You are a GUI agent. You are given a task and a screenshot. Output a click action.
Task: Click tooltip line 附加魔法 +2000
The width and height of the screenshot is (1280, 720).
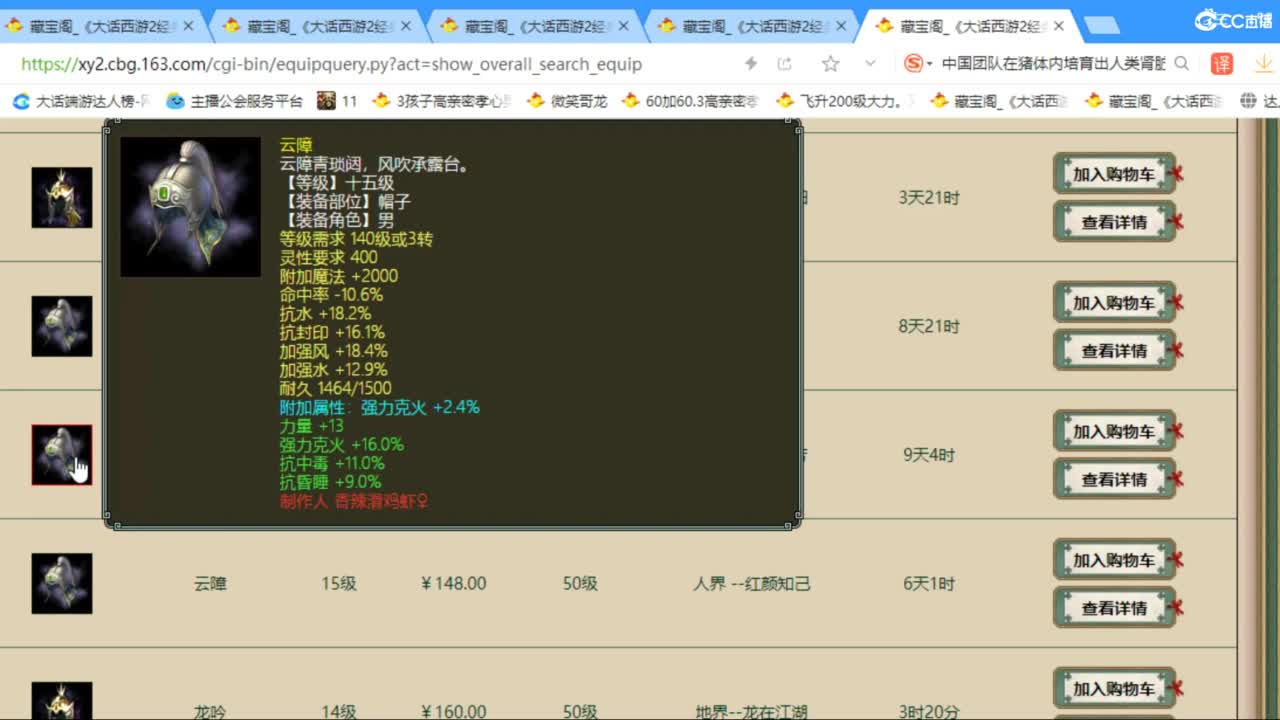pyautogui.click(x=339, y=276)
